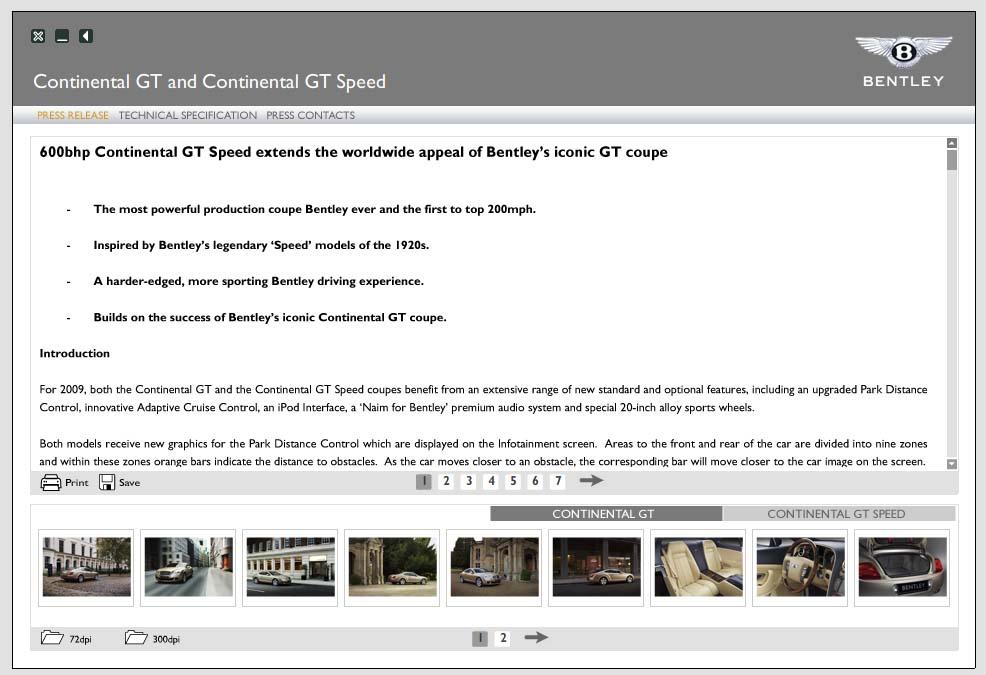Open fifth thumbnail of car in front of mansion
This screenshot has height=675, width=986.
pyautogui.click(x=494, y=567)
